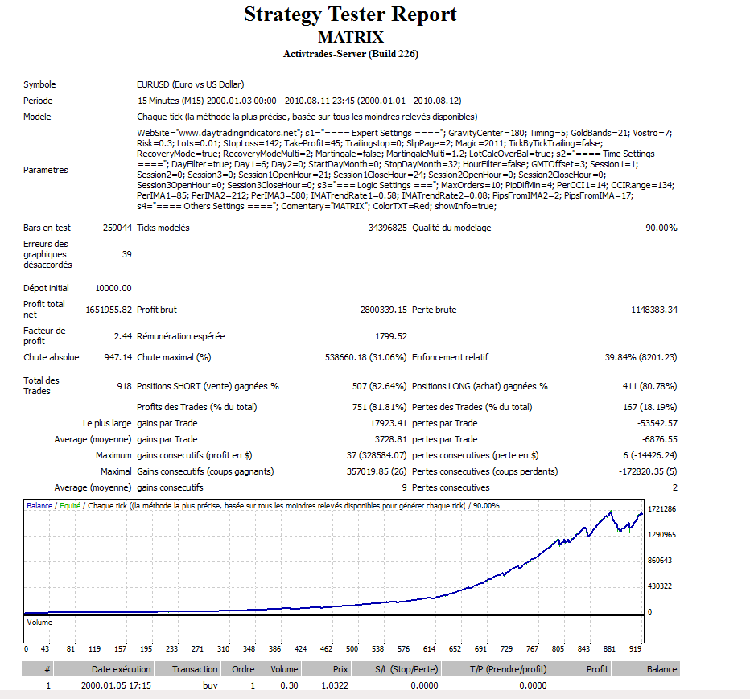Click the Profit total net label
Viewport: 750px width, 699px height.
tap(44, 310)
